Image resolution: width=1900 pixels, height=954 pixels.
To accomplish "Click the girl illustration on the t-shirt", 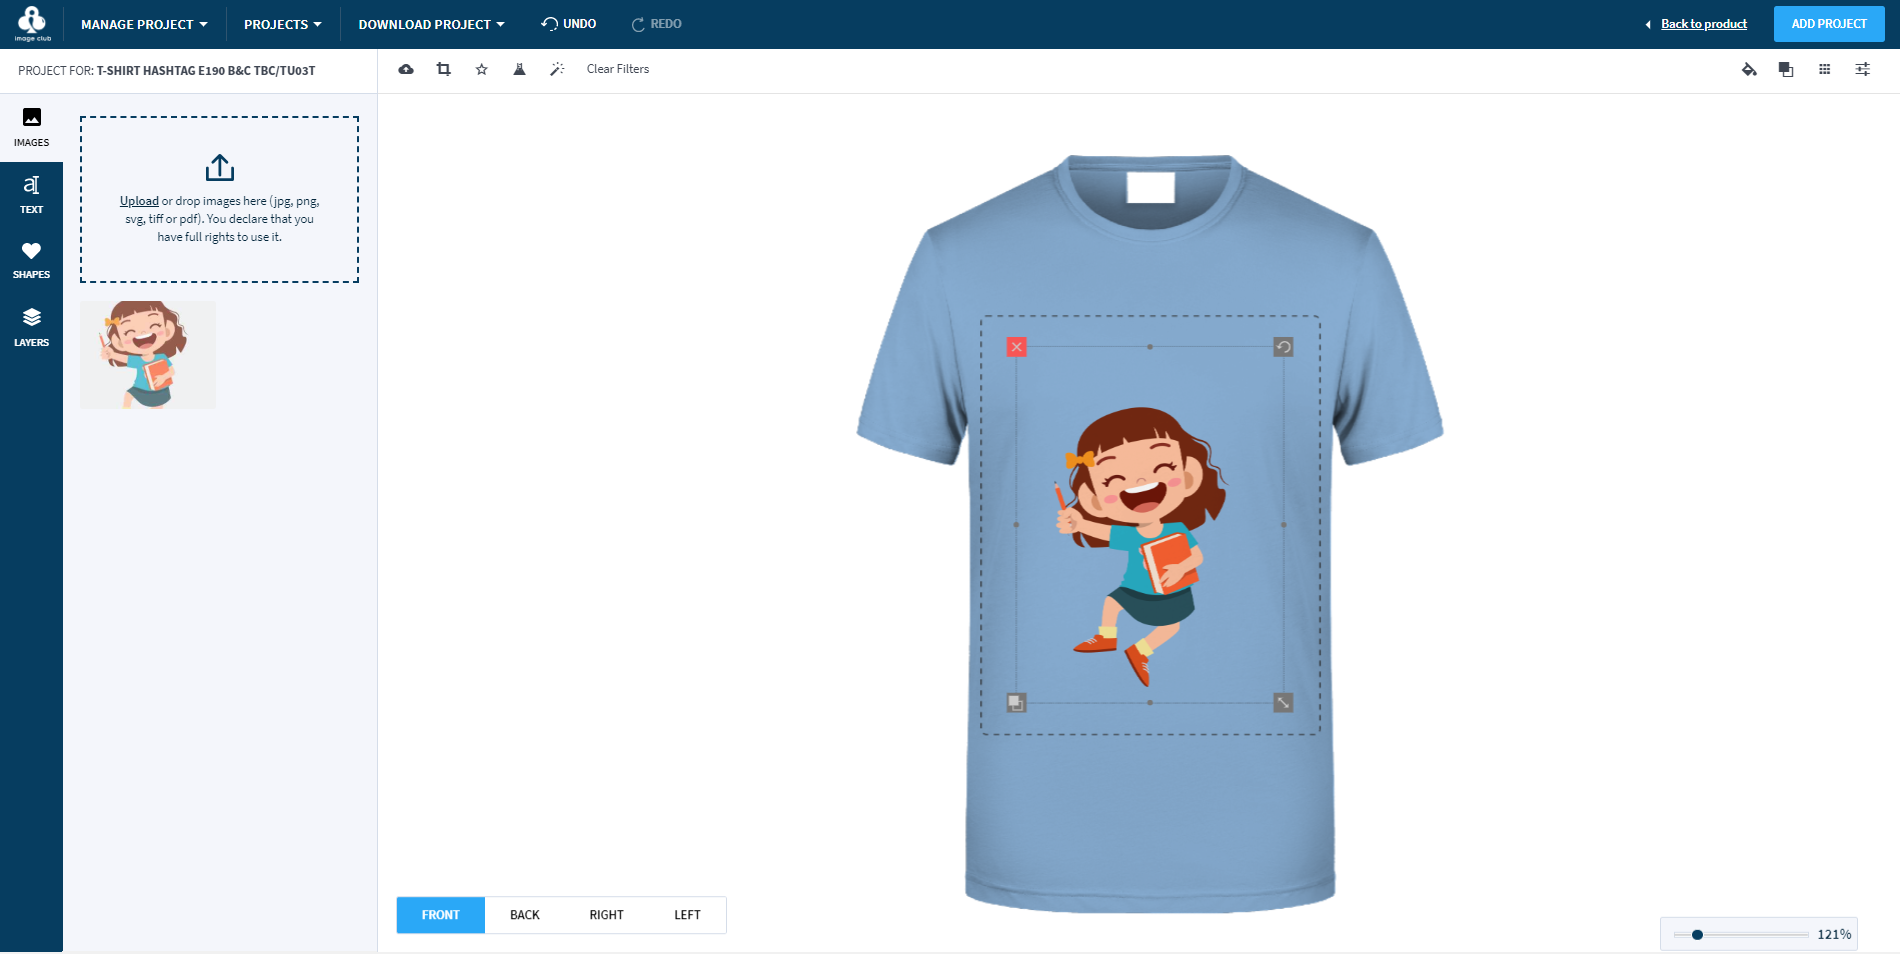I will coord(1143,545).
